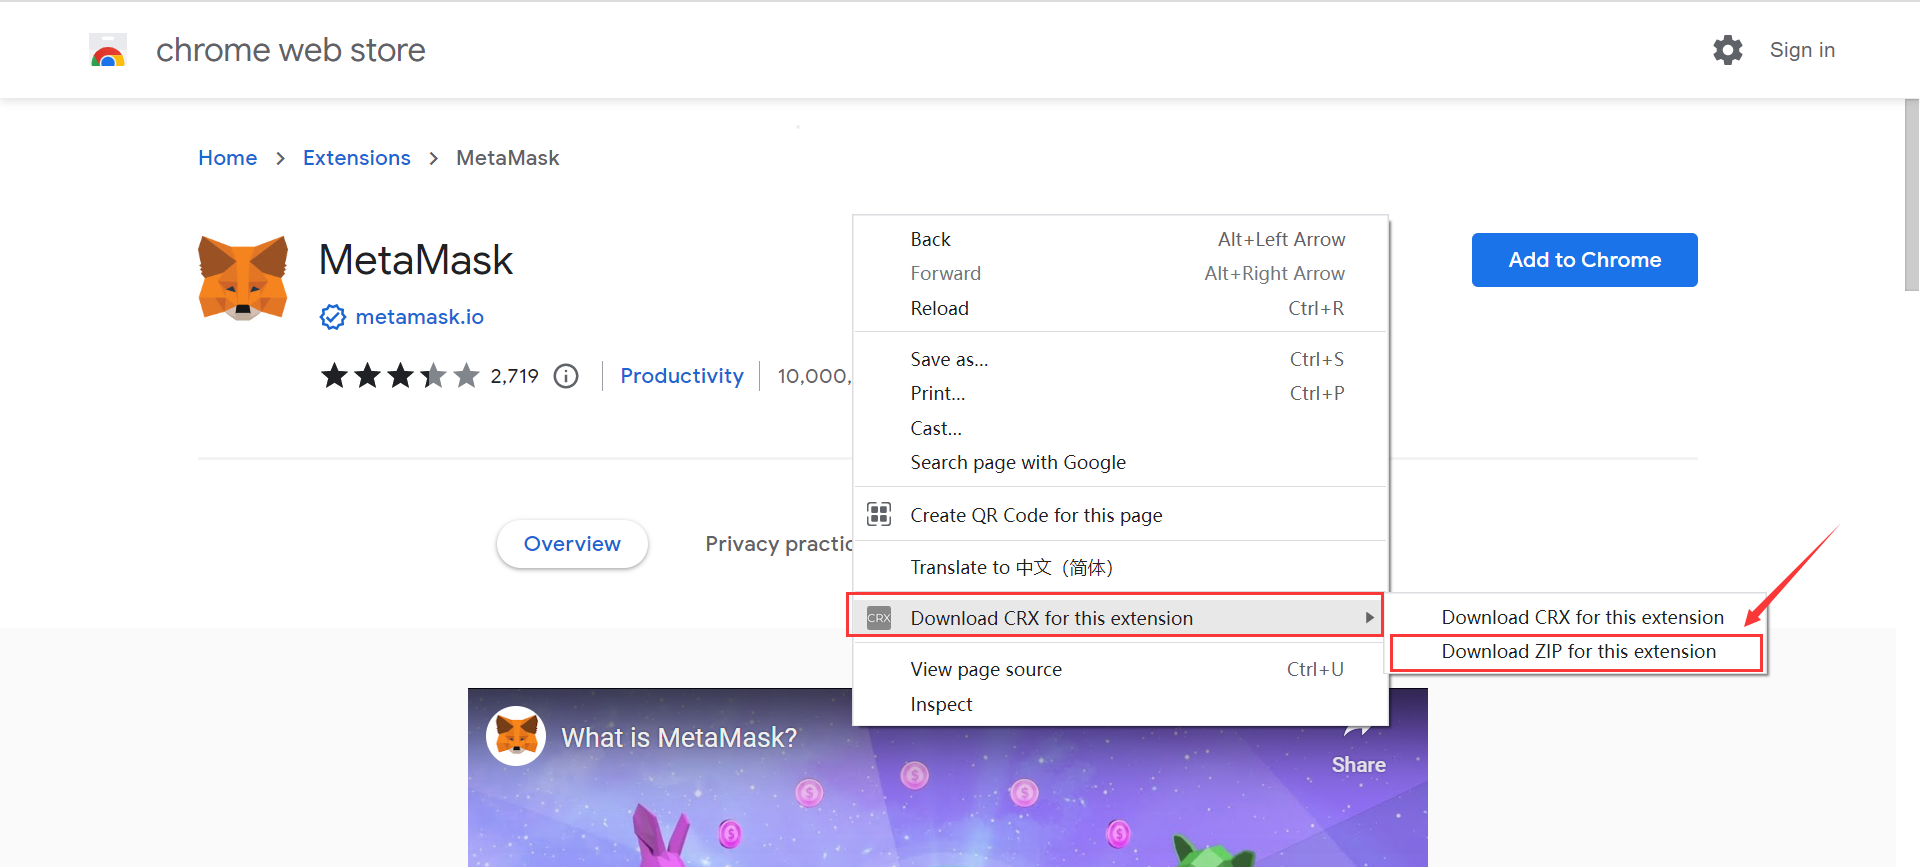Open the settings gear icon
Screen dimensions: 1920x867
(1727, 50)
